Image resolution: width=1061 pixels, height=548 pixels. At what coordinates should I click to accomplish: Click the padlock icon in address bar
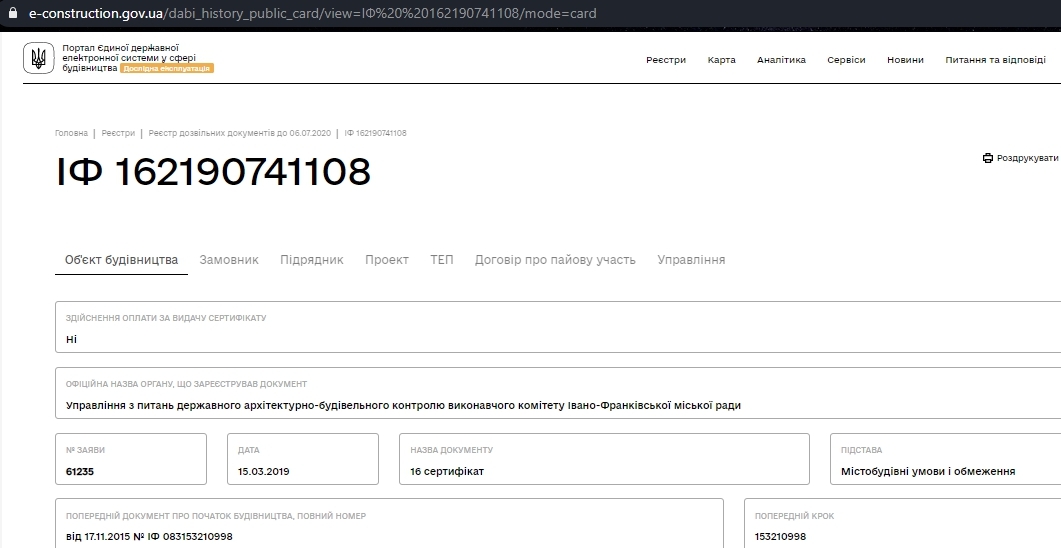click(12, 12)
